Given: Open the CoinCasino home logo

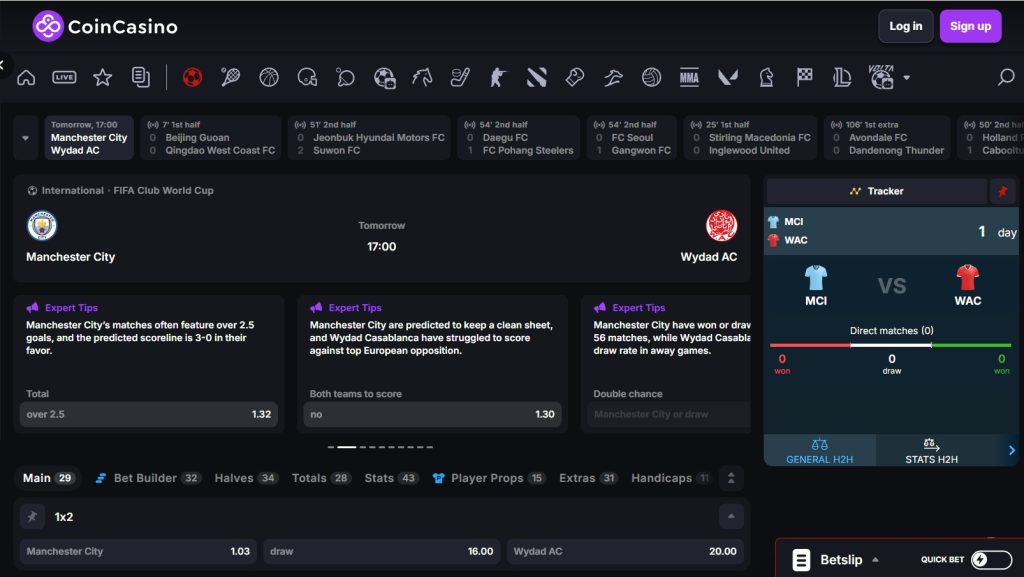Looking at the screenshot, I should click(105, 26).
